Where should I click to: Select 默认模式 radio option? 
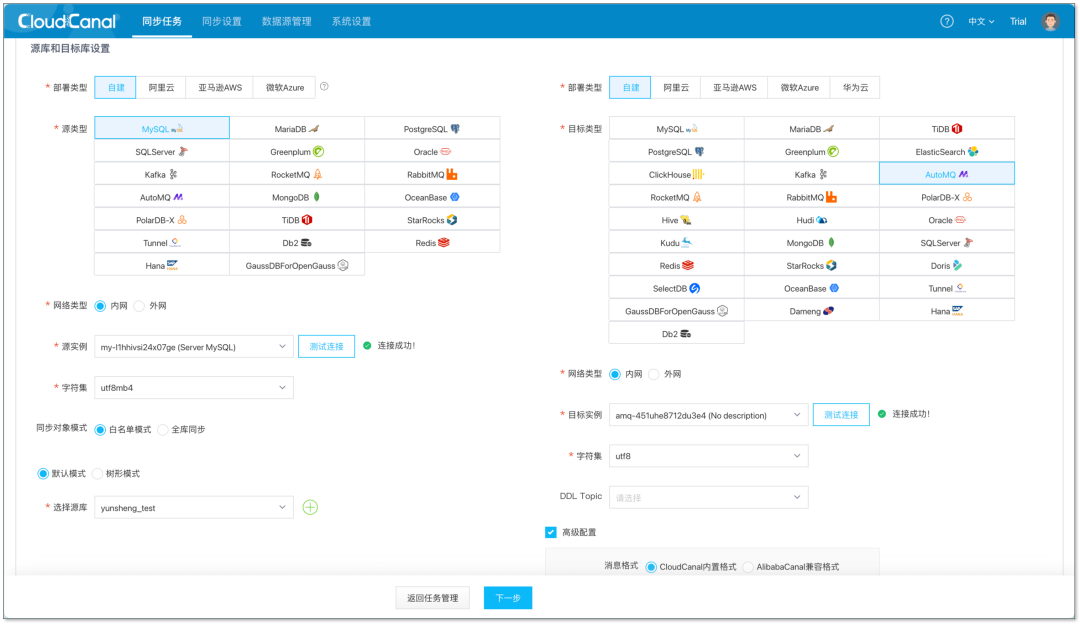coord(43,473)
